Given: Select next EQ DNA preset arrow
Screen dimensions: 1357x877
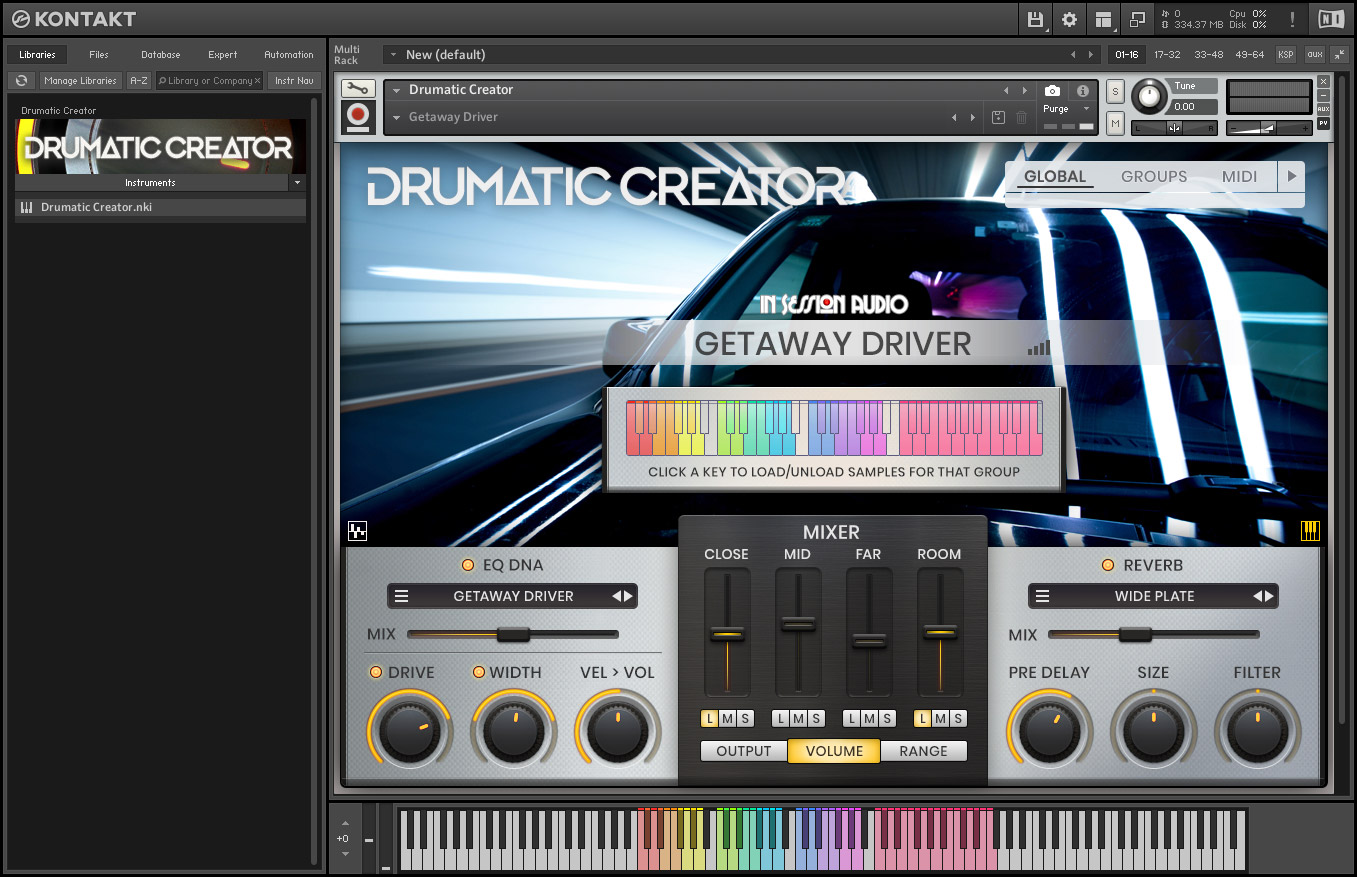Looking at the screenshot, I should point(628,596).
